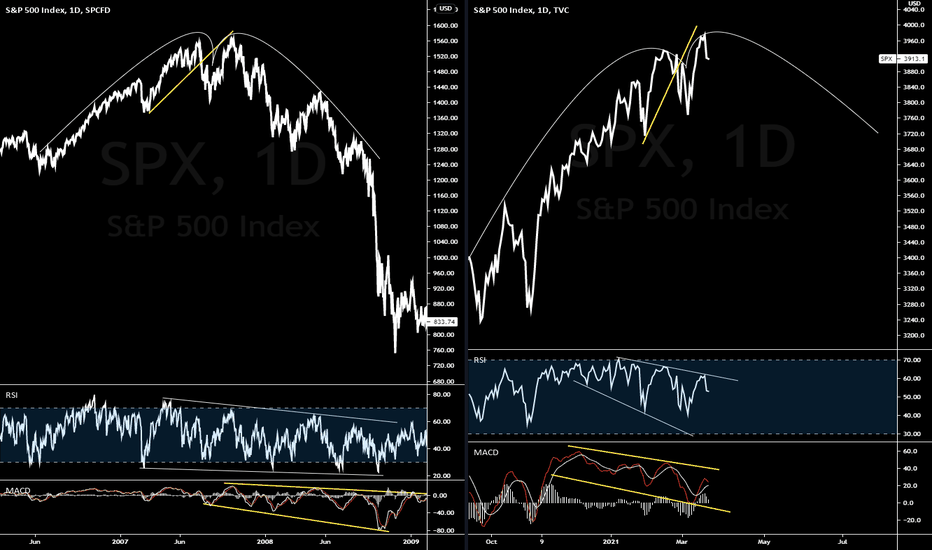The image size is (932, 550).
Task: Click the 80.00 level on left RSI axis
Action: click(442, 395)
